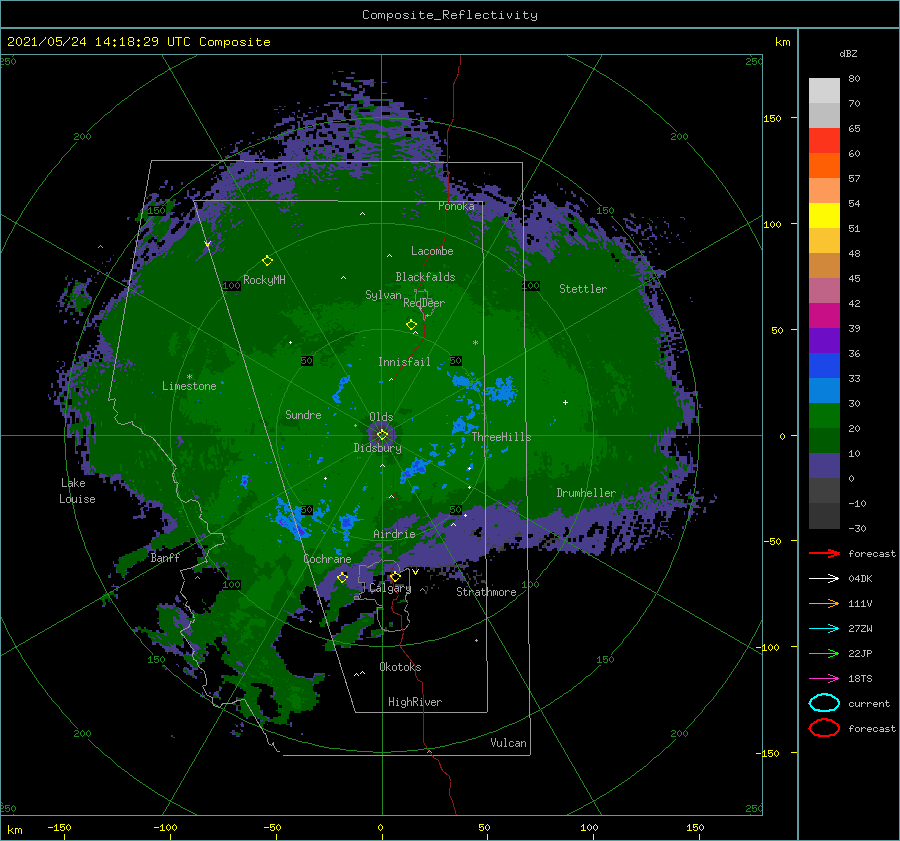Click the Lacombe town label
Image resolution: width=900 pixels, height=841 pixels.
click(432, 251)
